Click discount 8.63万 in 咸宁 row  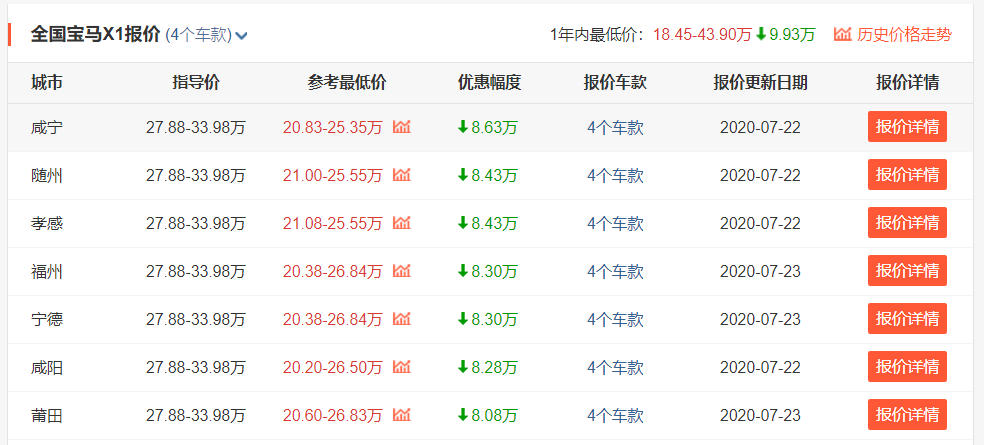tap(488, 127)
